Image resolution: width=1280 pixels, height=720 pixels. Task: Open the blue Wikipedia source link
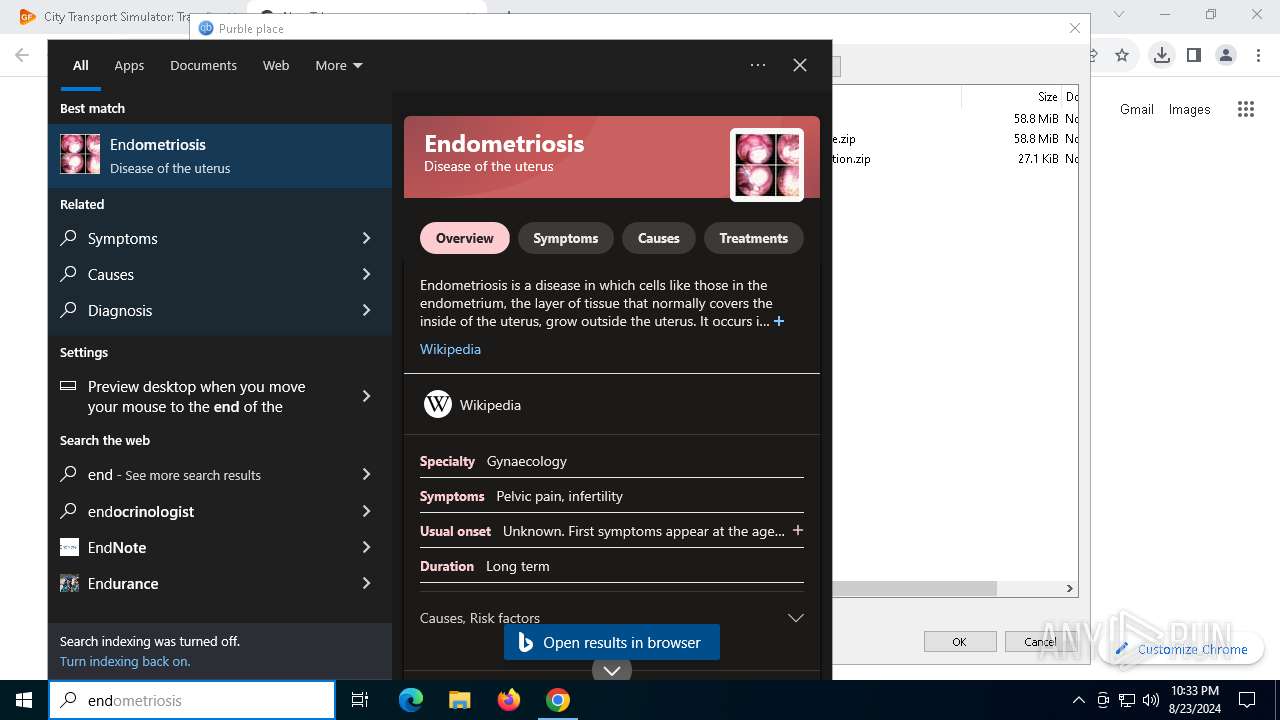[450, 349]
